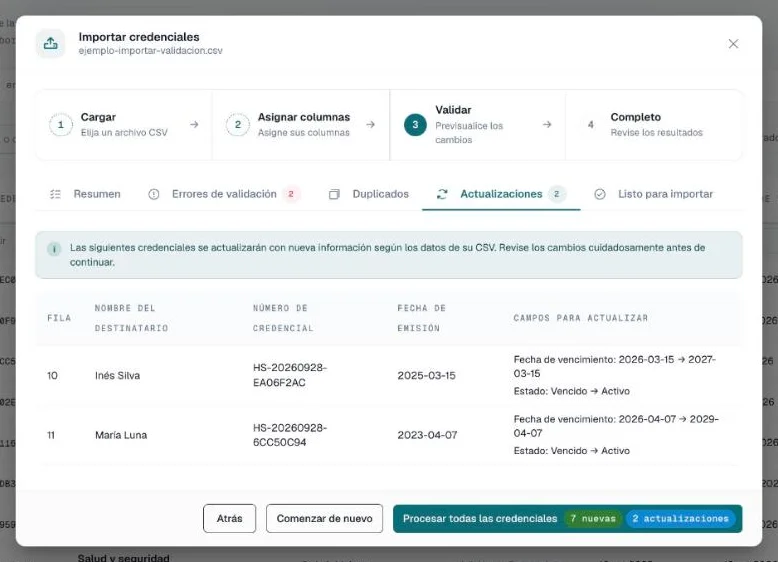Click the Errores de validación warning icon
Screen dimensions: 778x562
point(154,194)
